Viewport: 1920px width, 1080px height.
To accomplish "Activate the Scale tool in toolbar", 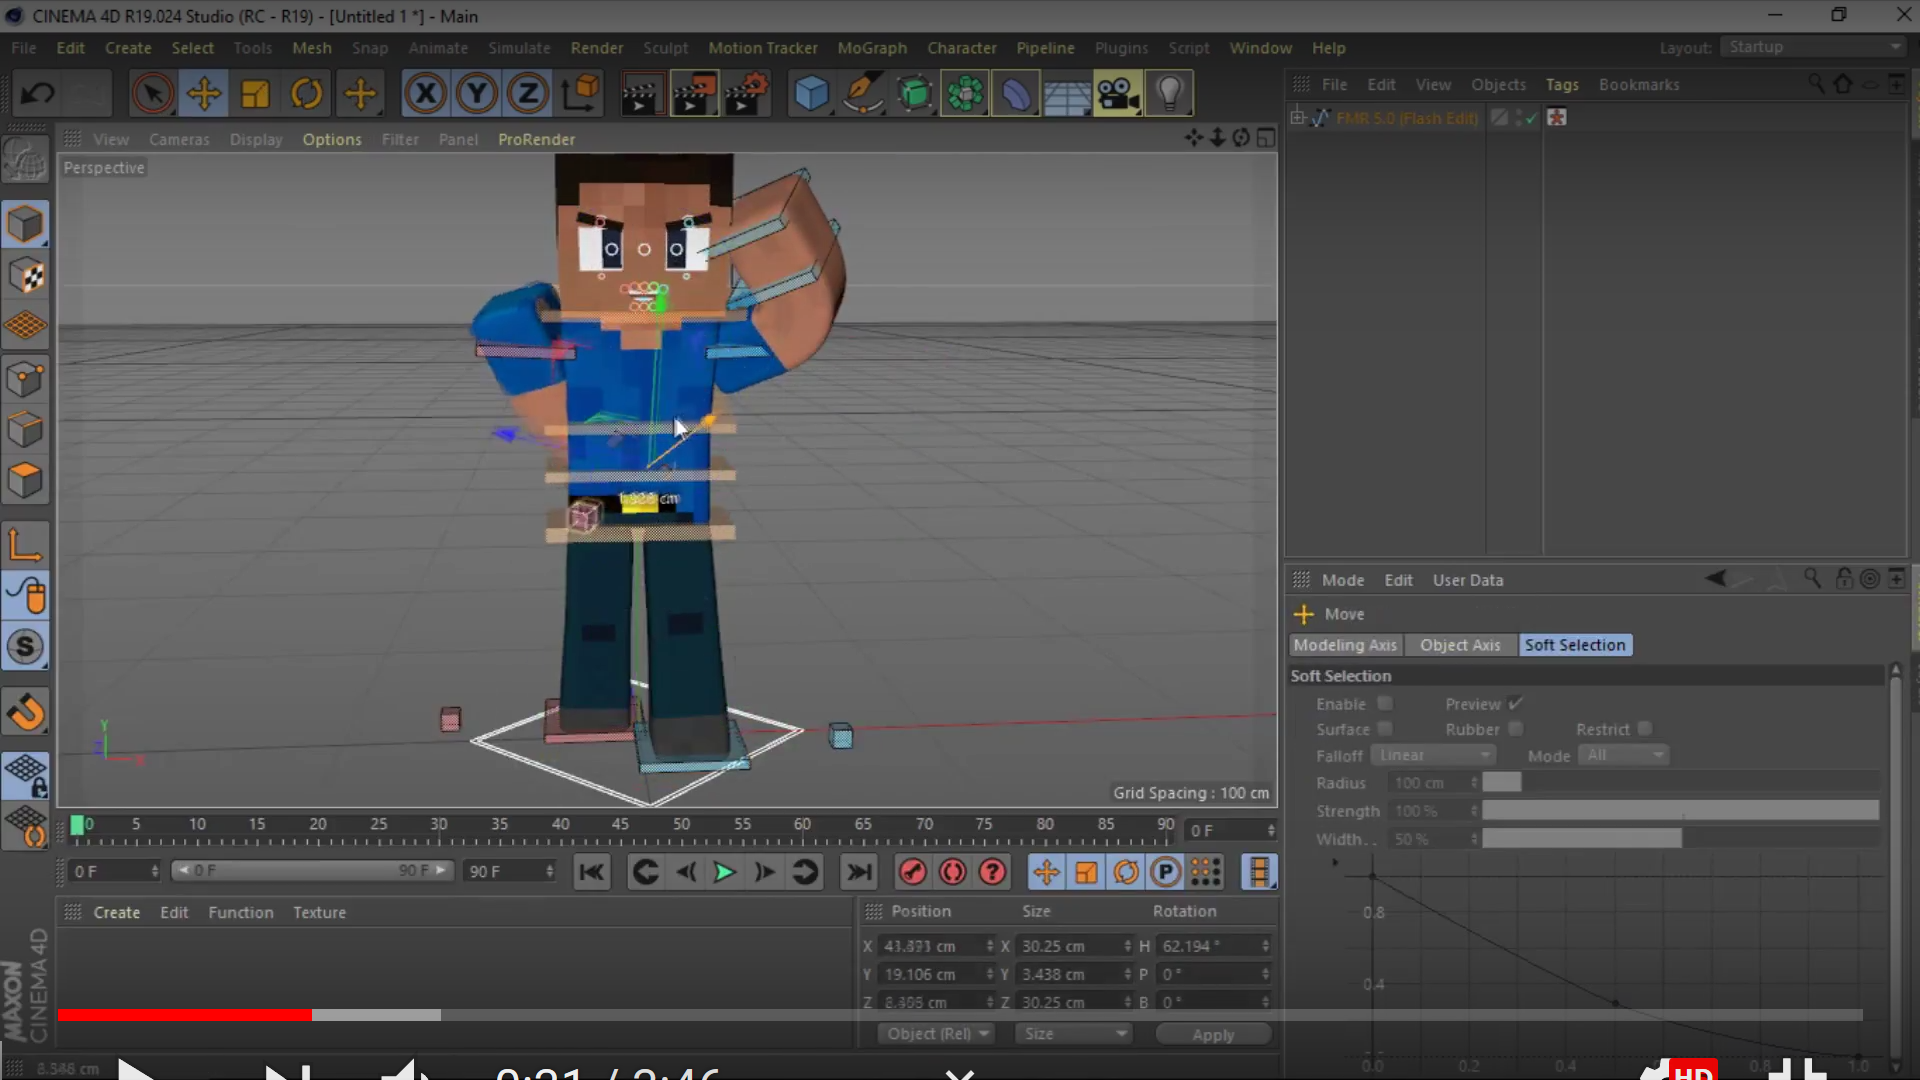I will (x=256, y=94).
